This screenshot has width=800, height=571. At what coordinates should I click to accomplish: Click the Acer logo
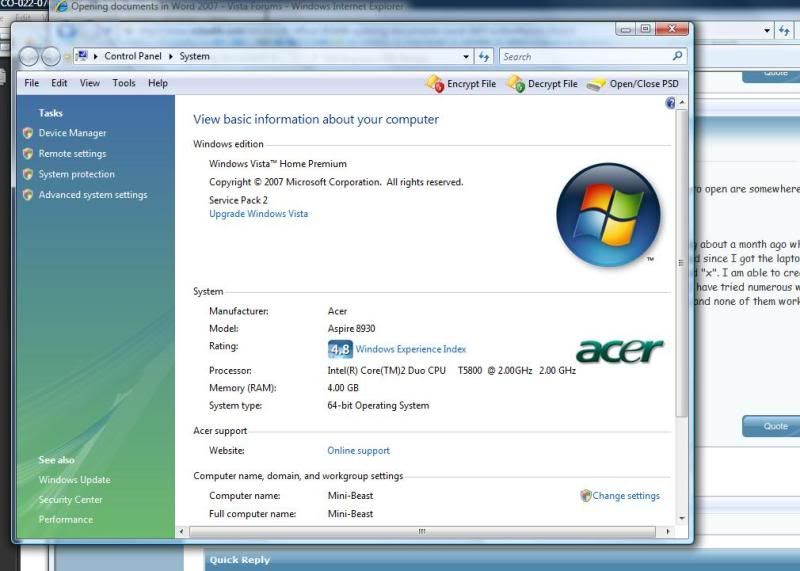point(619,351)
